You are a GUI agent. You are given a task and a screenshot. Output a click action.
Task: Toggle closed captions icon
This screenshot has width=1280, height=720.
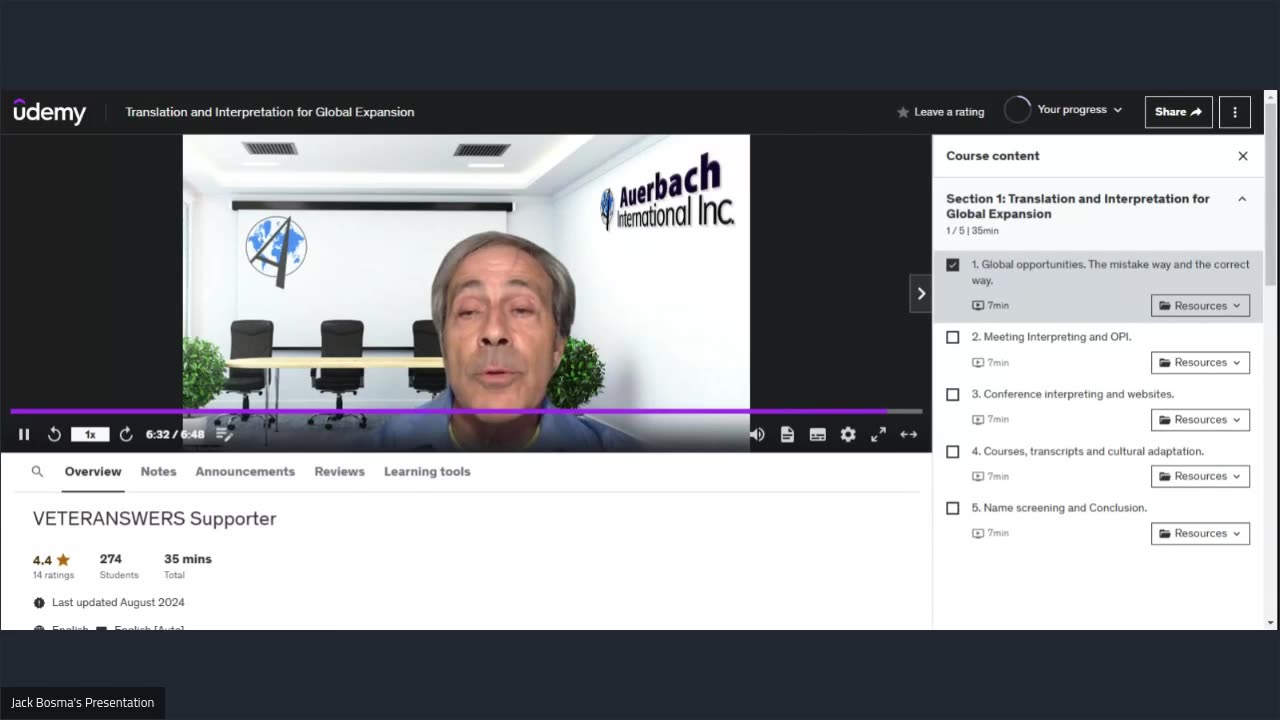coord(818,434)
